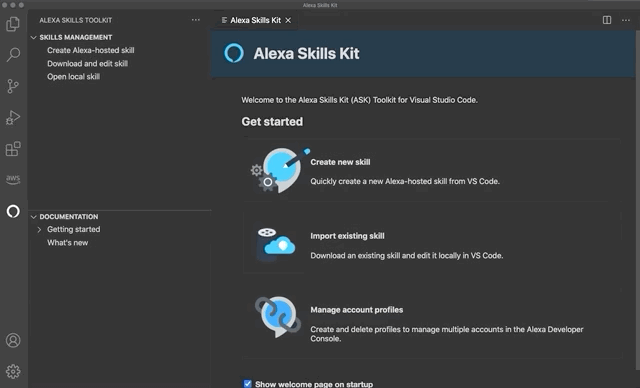
Task: Click Download and edit skill
Action: coord(87,64)
